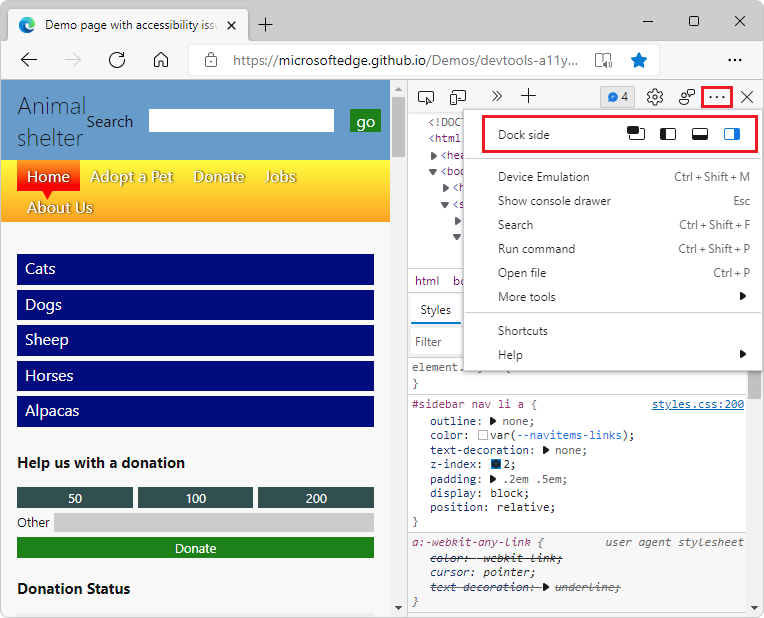Click the favorites star icon
This screenshot has width=764, height=618.
point(638,60)
